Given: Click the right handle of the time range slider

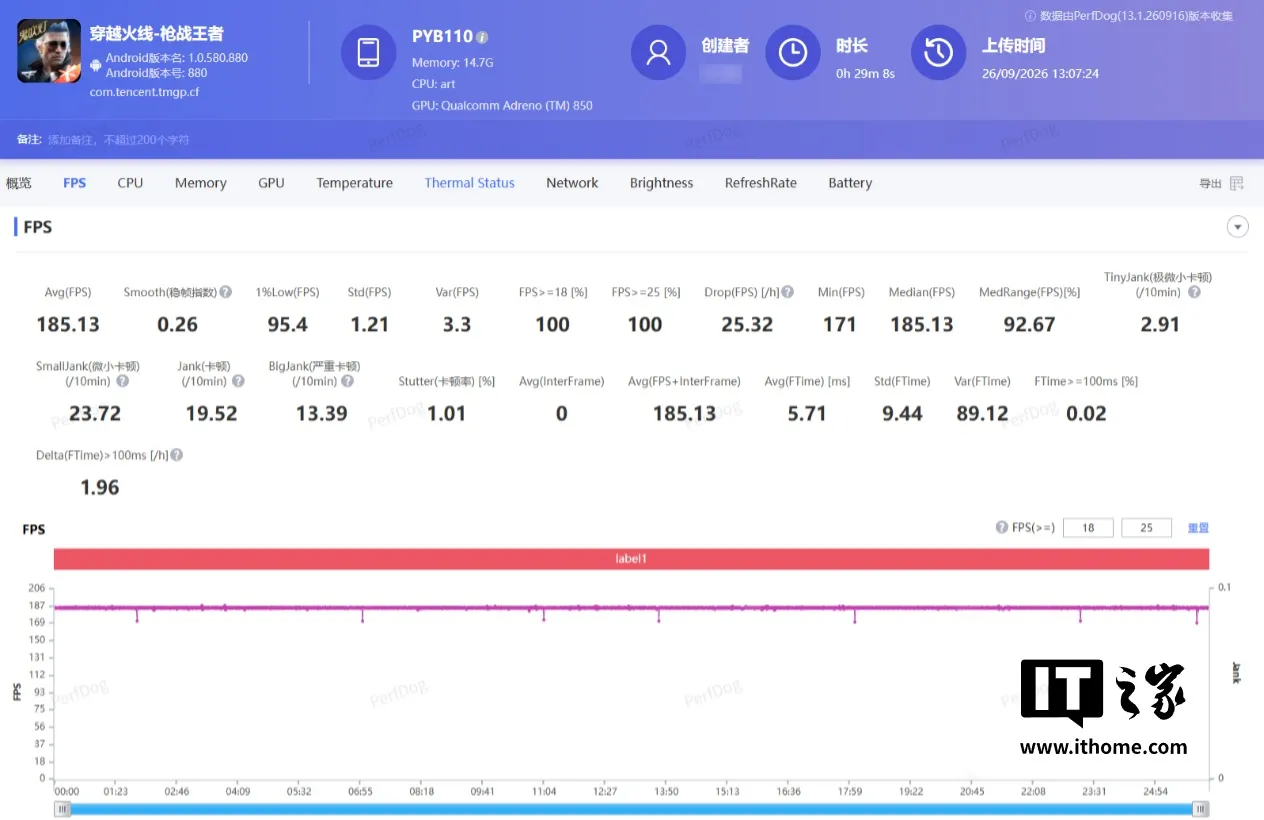Looking at the screenshot, I should click(1201, 809).
